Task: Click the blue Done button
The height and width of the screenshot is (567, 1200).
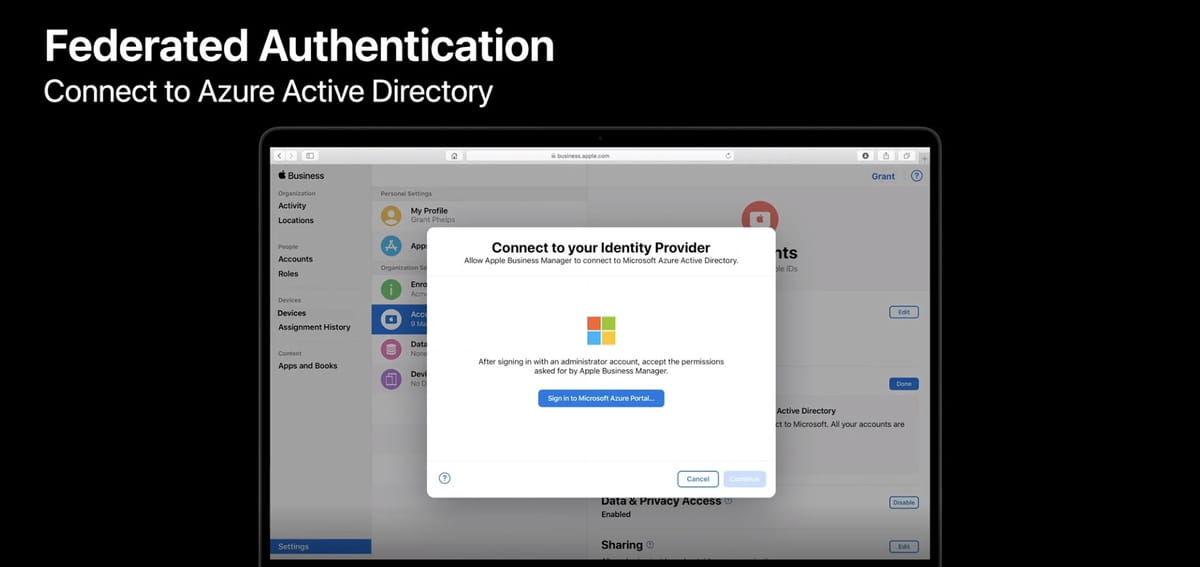Action: [x=904, y=384]
